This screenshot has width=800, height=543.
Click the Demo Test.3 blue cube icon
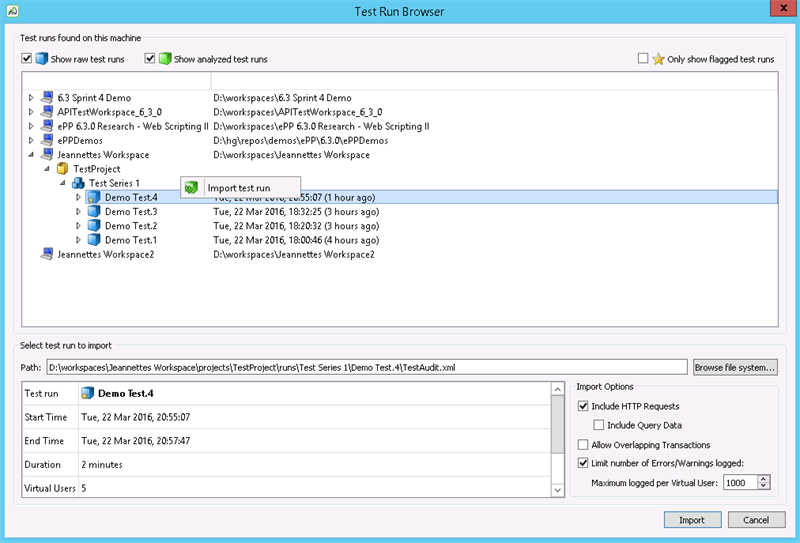tap(94, 212)
